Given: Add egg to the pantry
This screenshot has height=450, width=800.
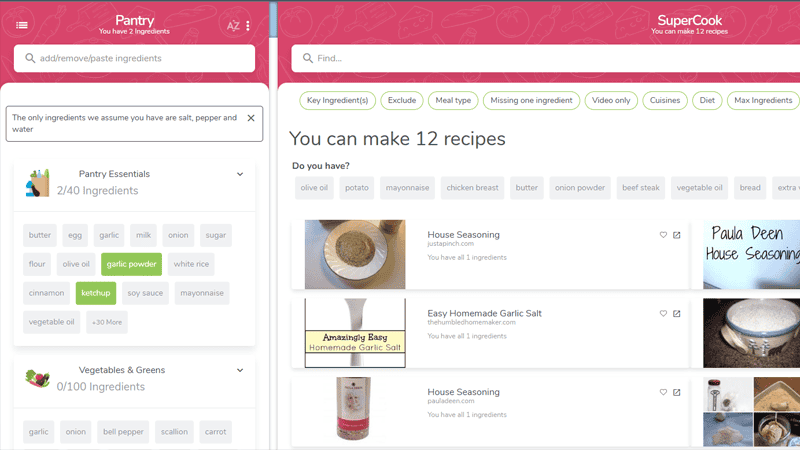Looking at the screenshot, I should [x=75, y=235].
